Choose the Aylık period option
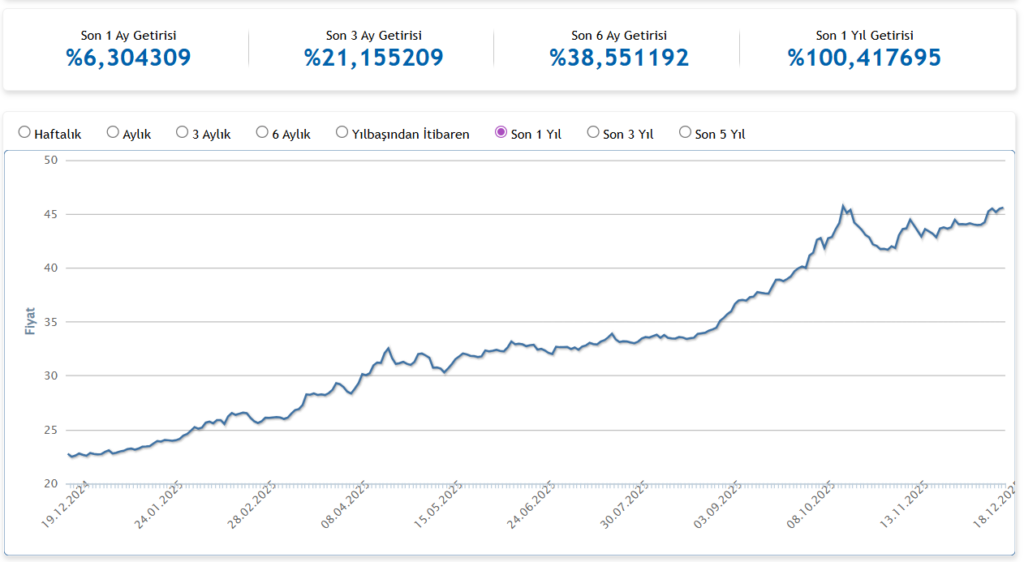Image resolution: width=1024 pixels, height=562 pixels. pyautogui.click(x=113, y=132)
